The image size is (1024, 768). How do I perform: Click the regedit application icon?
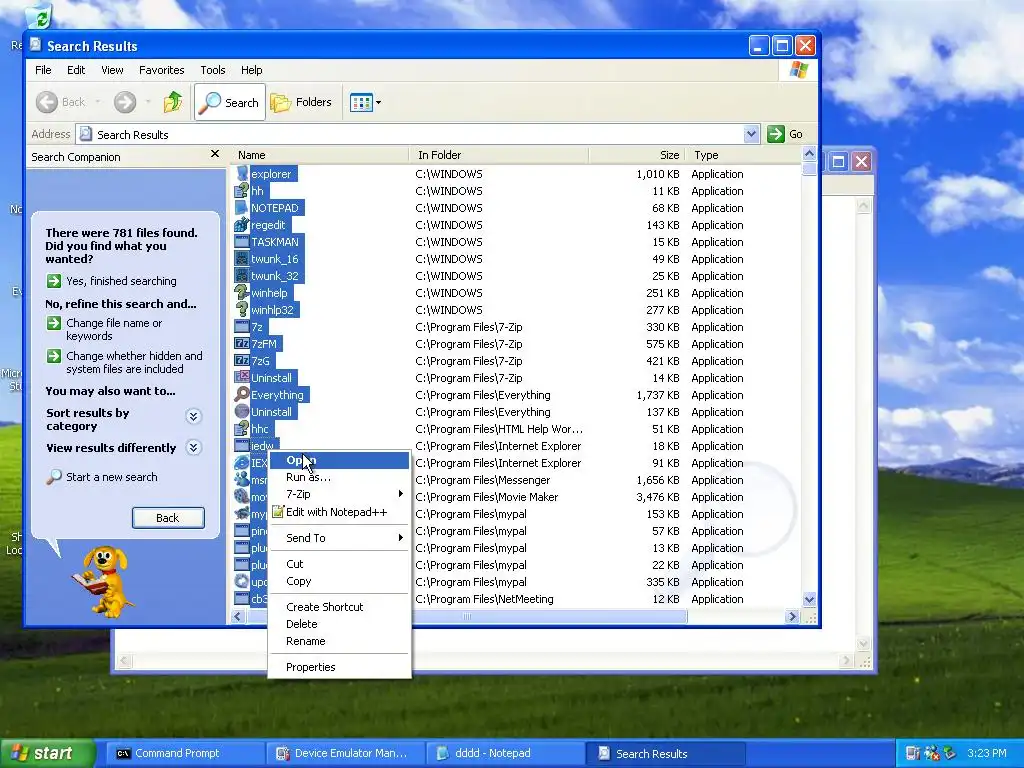(x=242, y=225)
